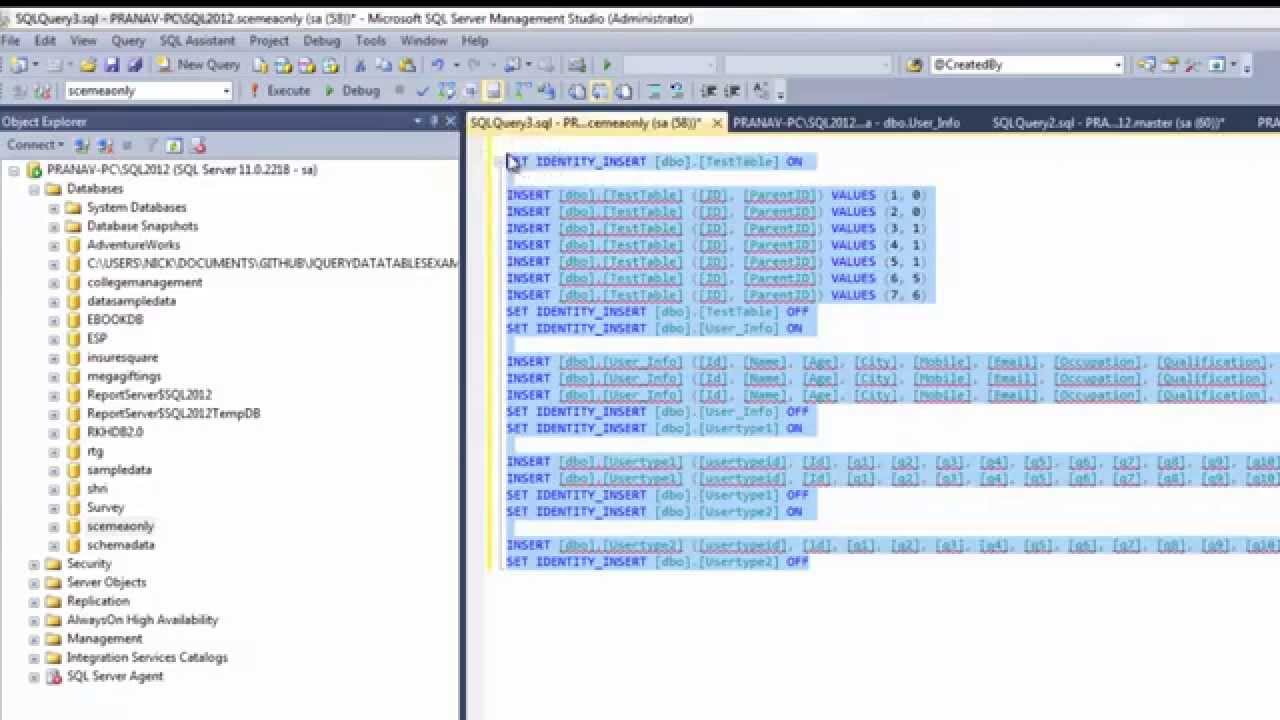
Task: Open Object Explorer window position dropdown arrow
Action: click(418, 121)
